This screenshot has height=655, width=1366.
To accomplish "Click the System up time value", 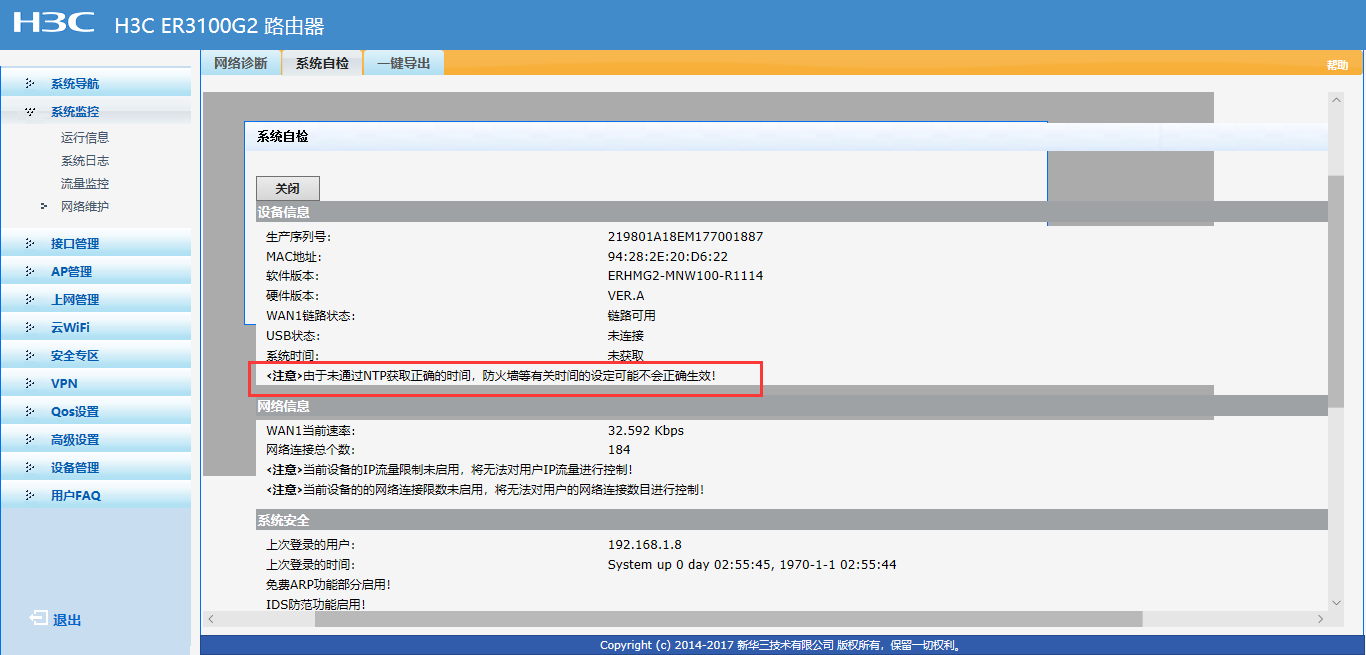I will tap(752, 565).
